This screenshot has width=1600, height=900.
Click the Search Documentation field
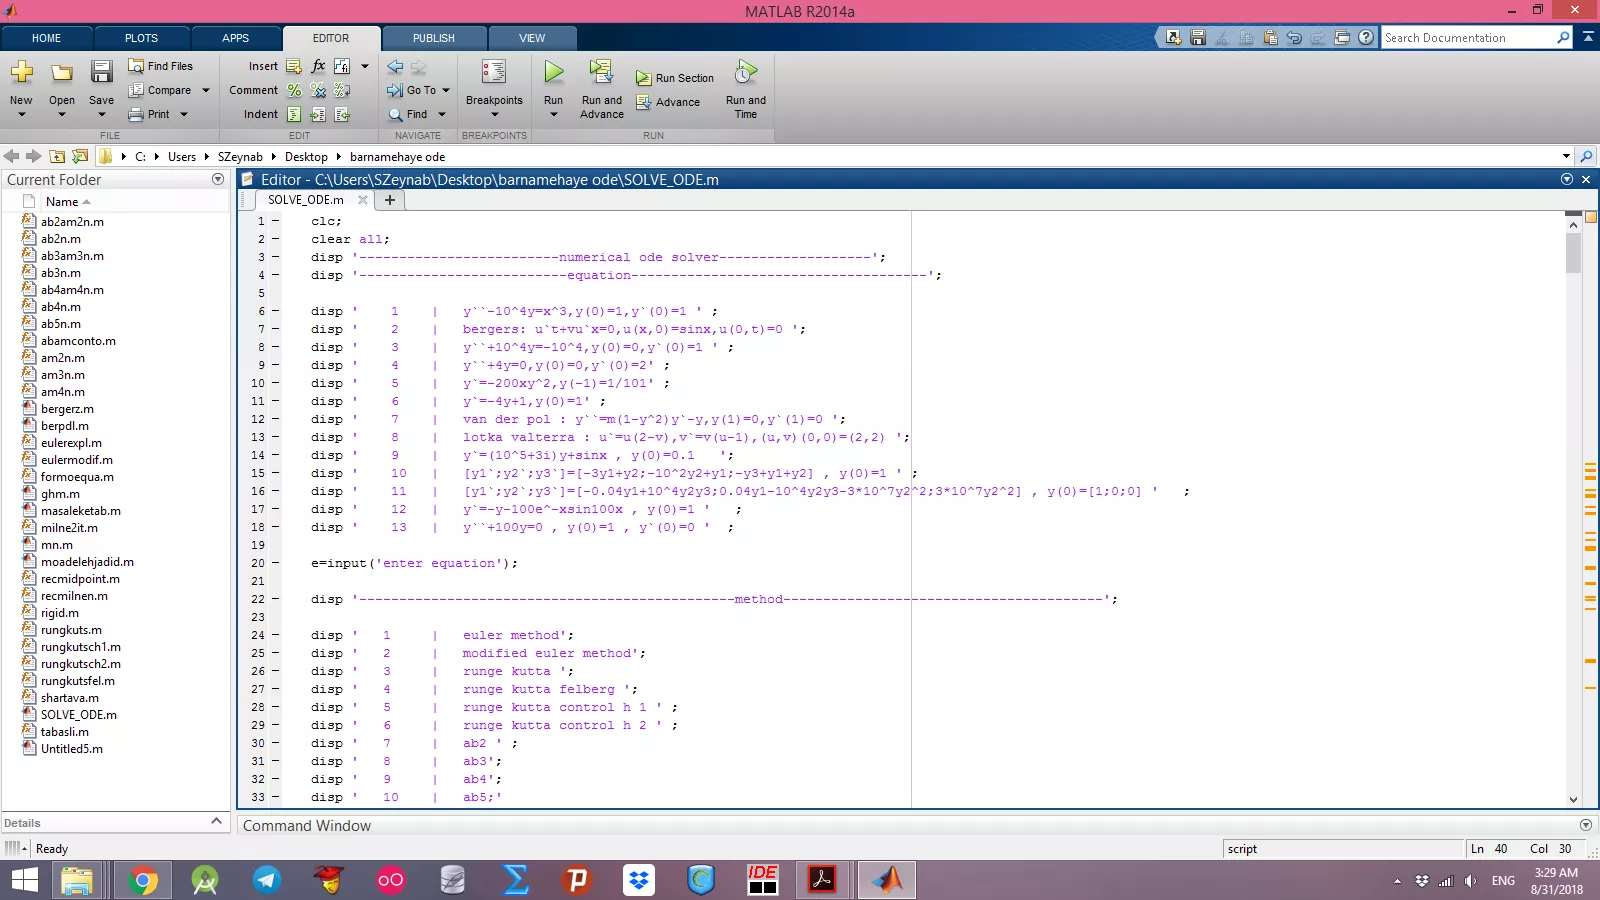coord(1467,38)
